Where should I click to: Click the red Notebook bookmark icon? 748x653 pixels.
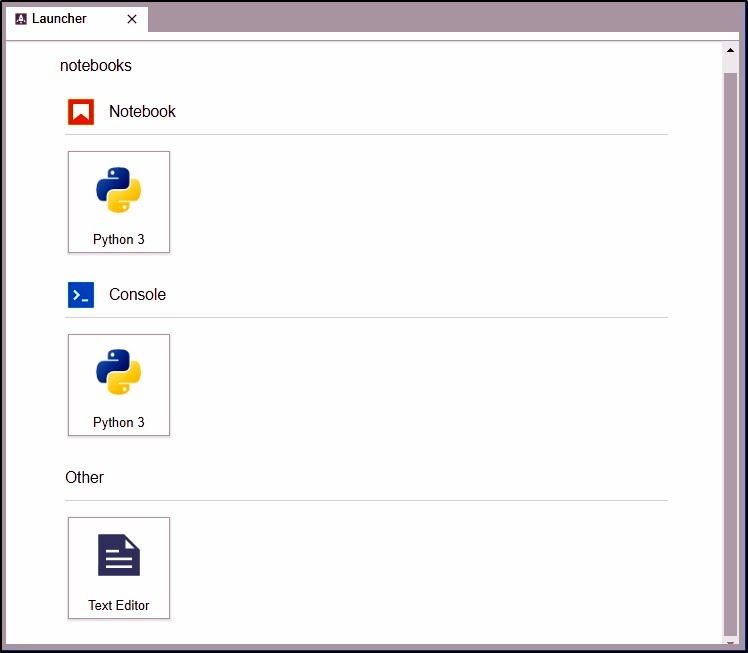click(x=81, y=112)
